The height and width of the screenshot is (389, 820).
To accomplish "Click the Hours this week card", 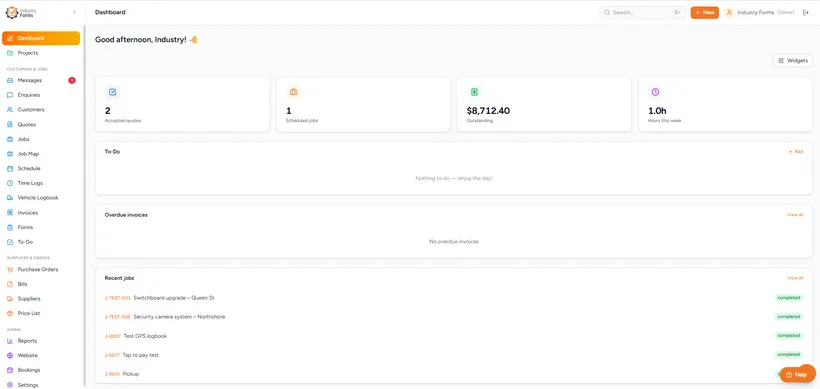I will [x=725, y=105].
